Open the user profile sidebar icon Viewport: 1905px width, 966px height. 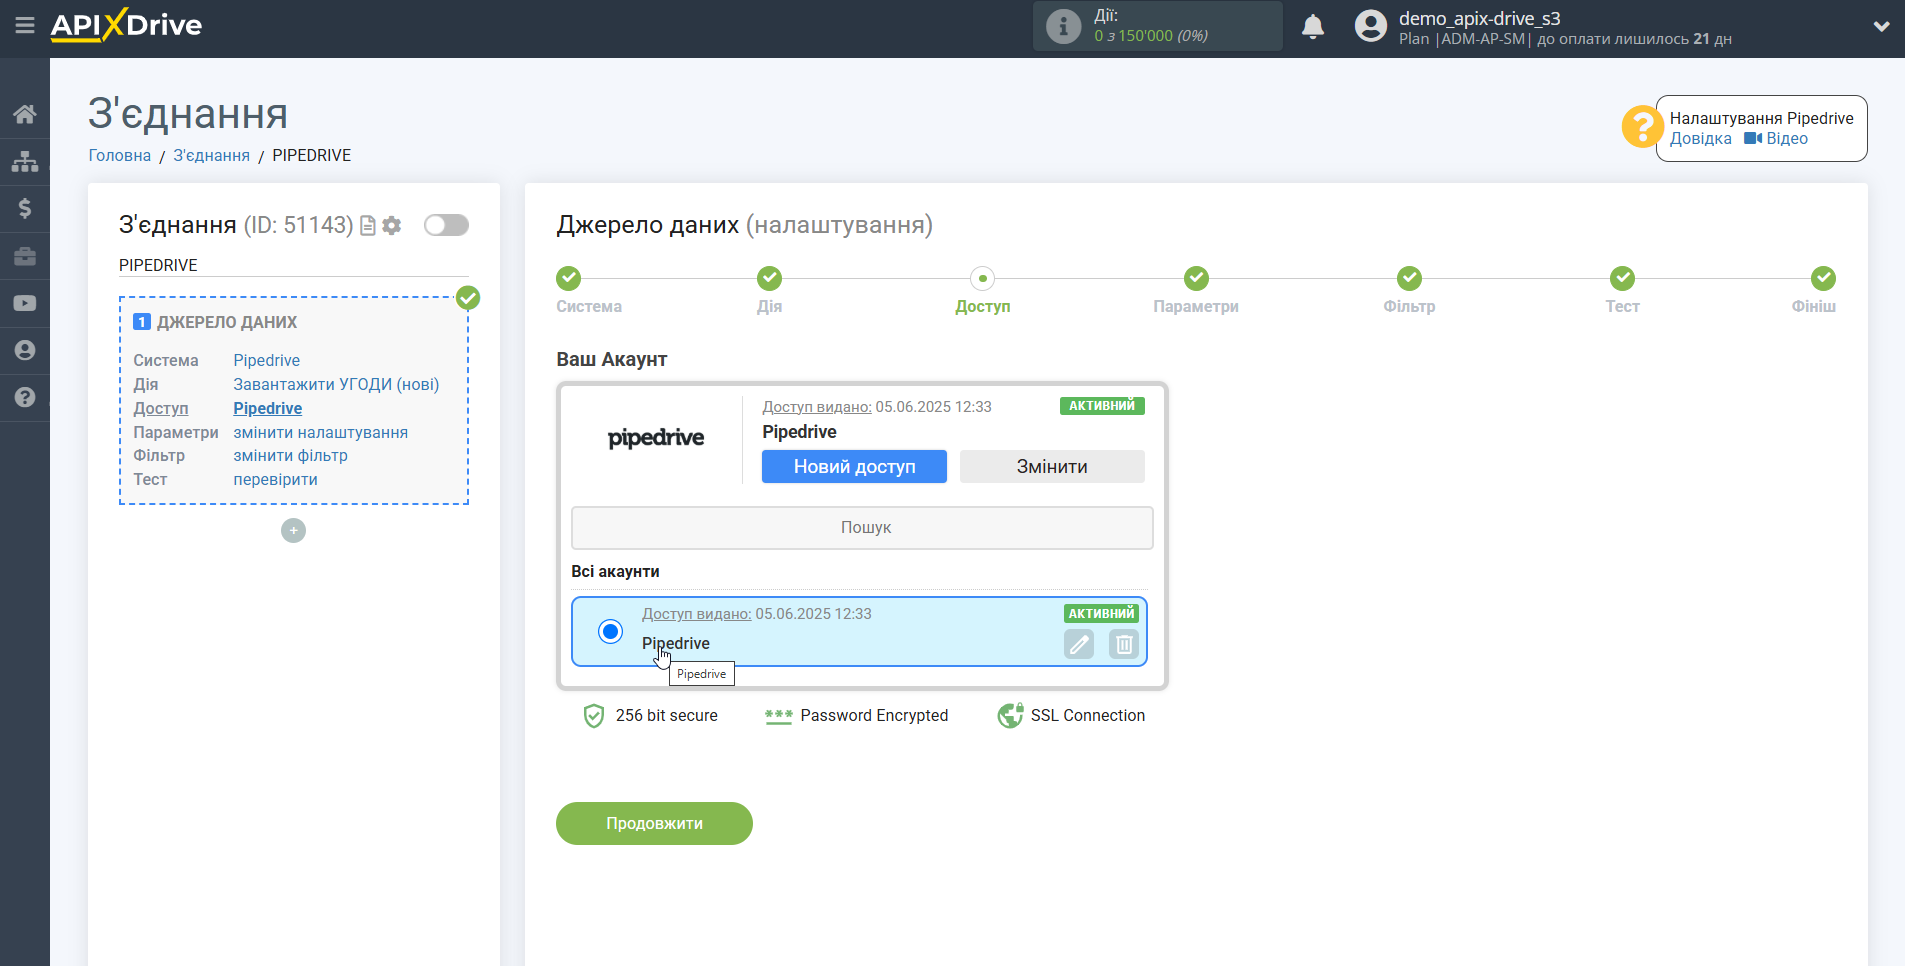coord(25,350)
